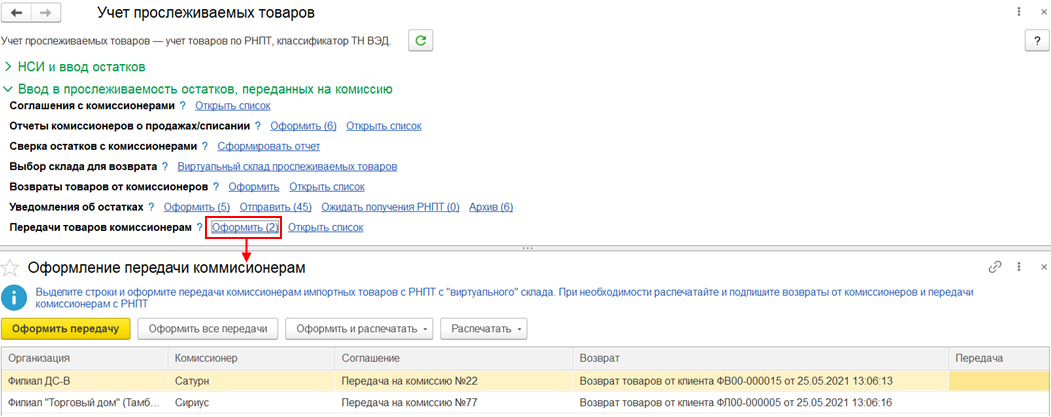Go back with the left arrow button
The width and height of the screenshot is (1051, 417).
[17, 14]
